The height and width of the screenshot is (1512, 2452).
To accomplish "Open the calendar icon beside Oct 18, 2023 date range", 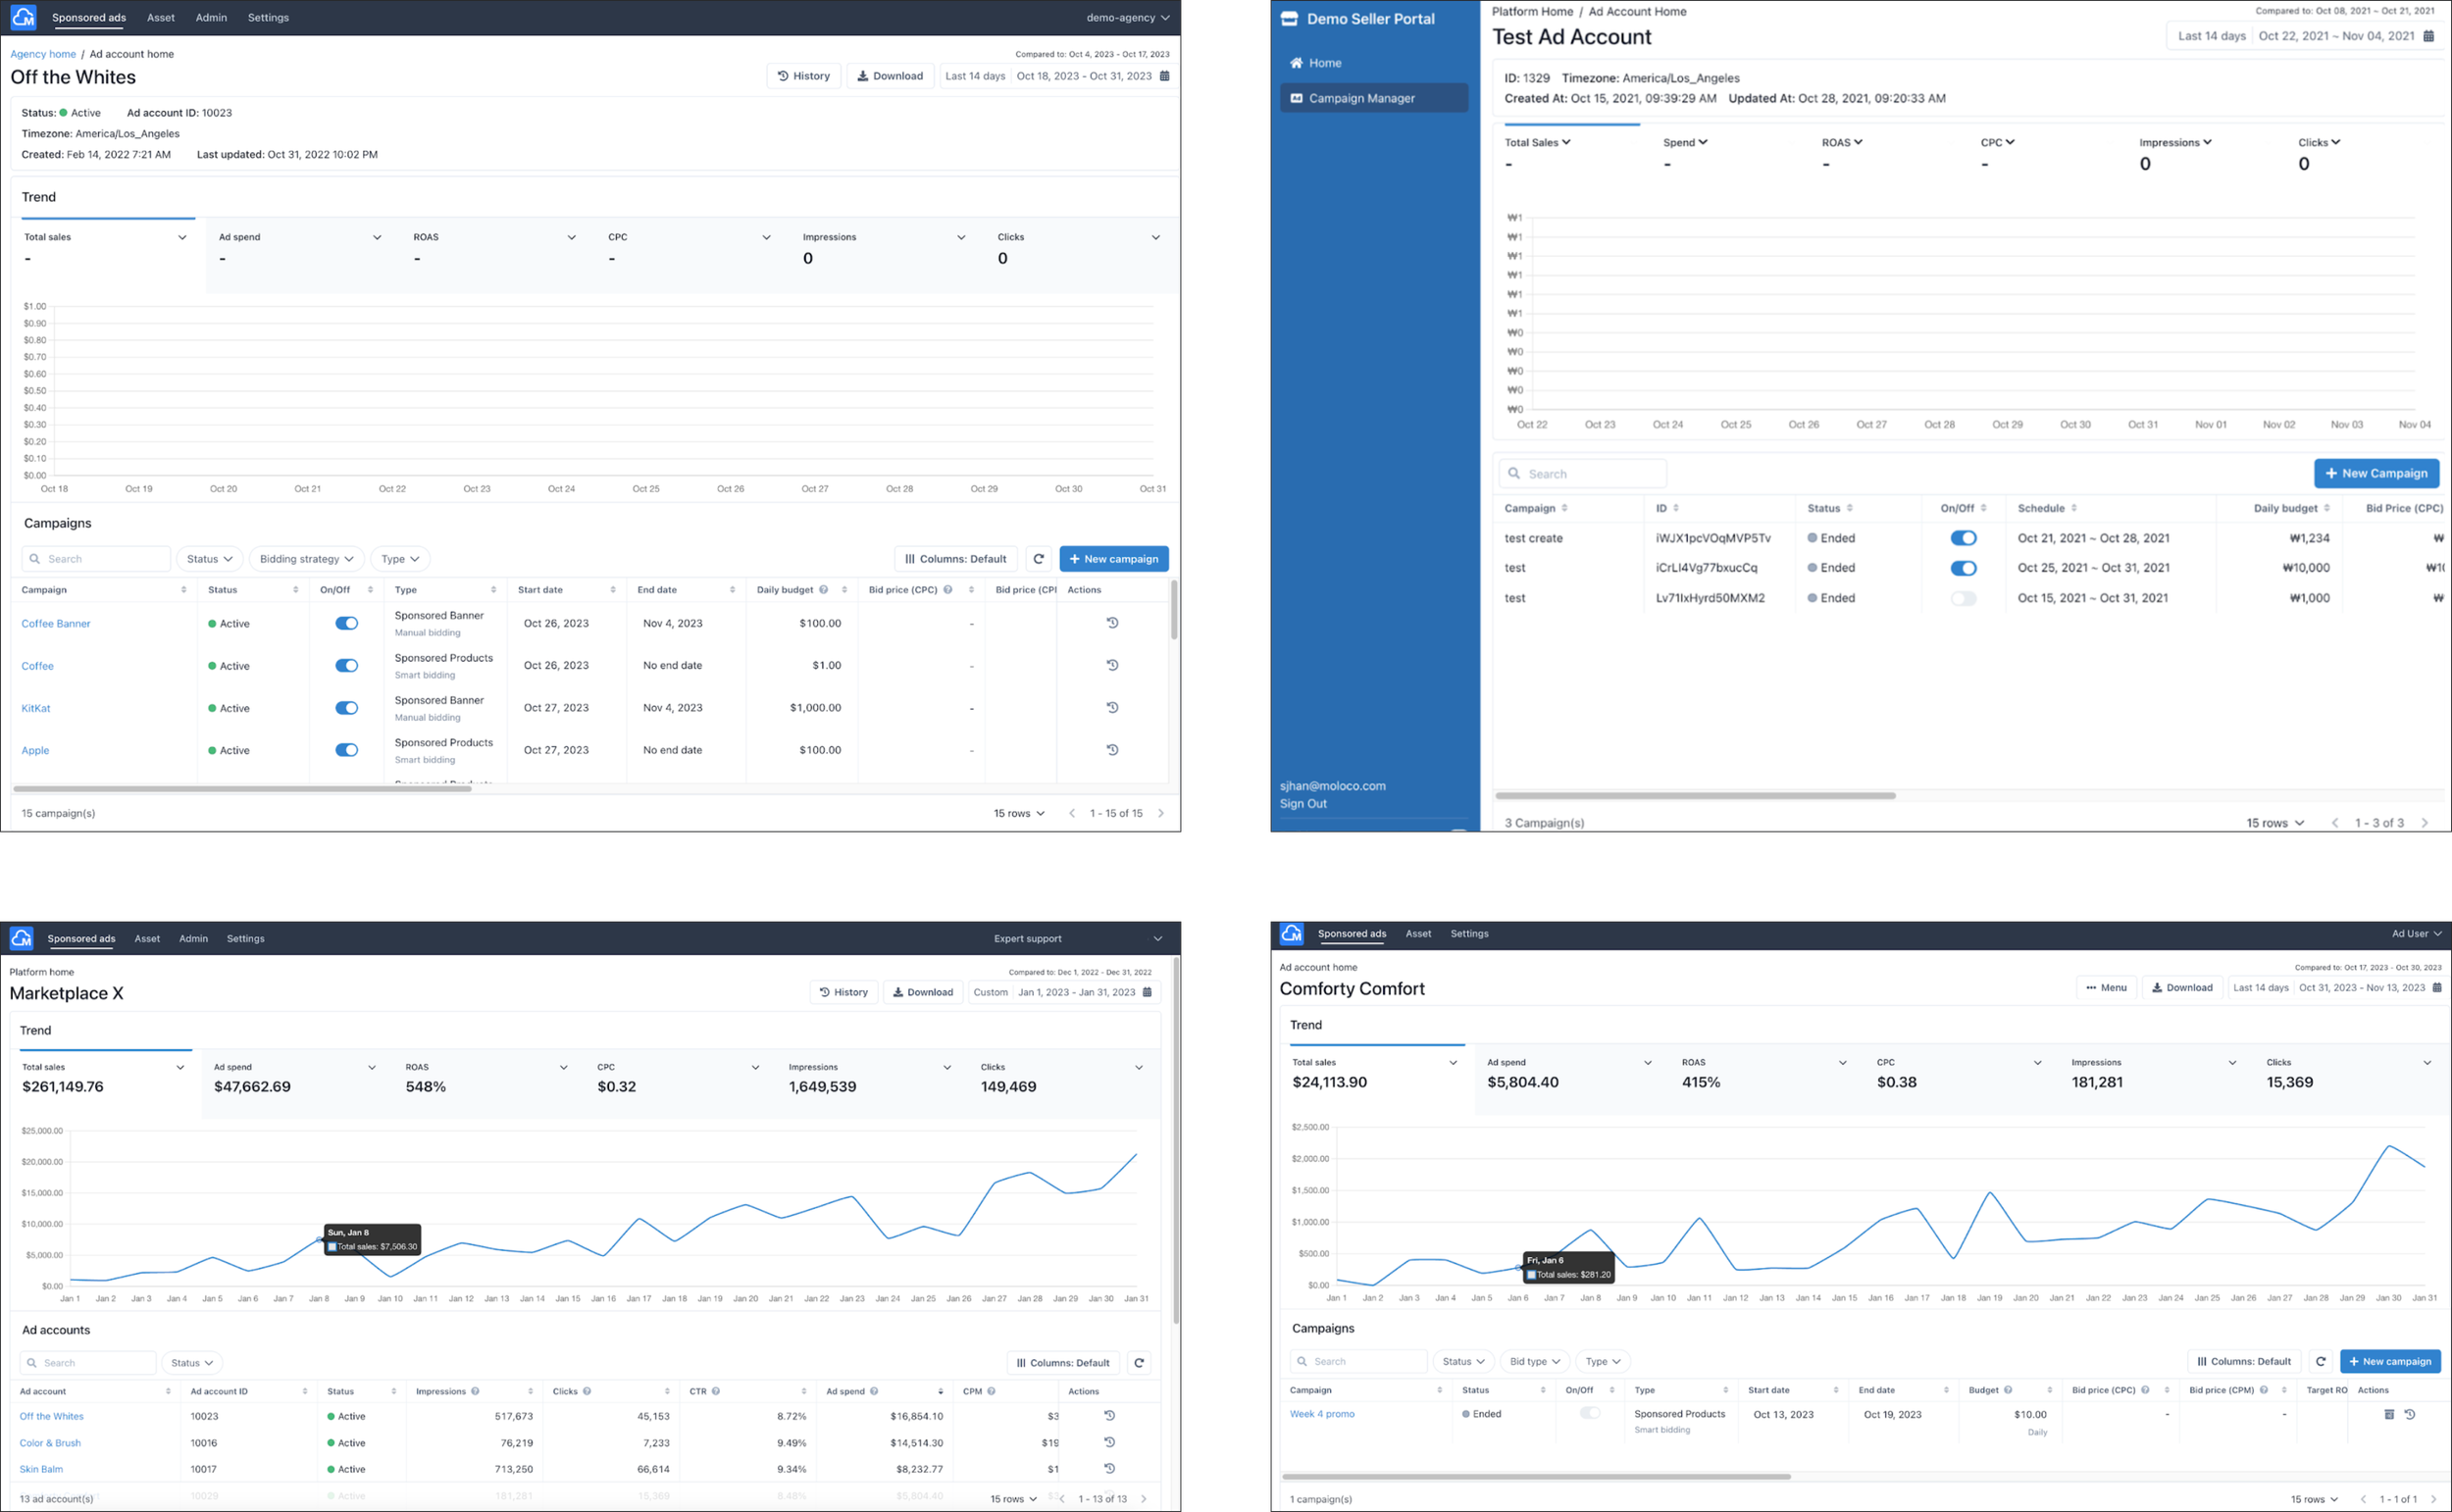I will [x=1164, y=76].
